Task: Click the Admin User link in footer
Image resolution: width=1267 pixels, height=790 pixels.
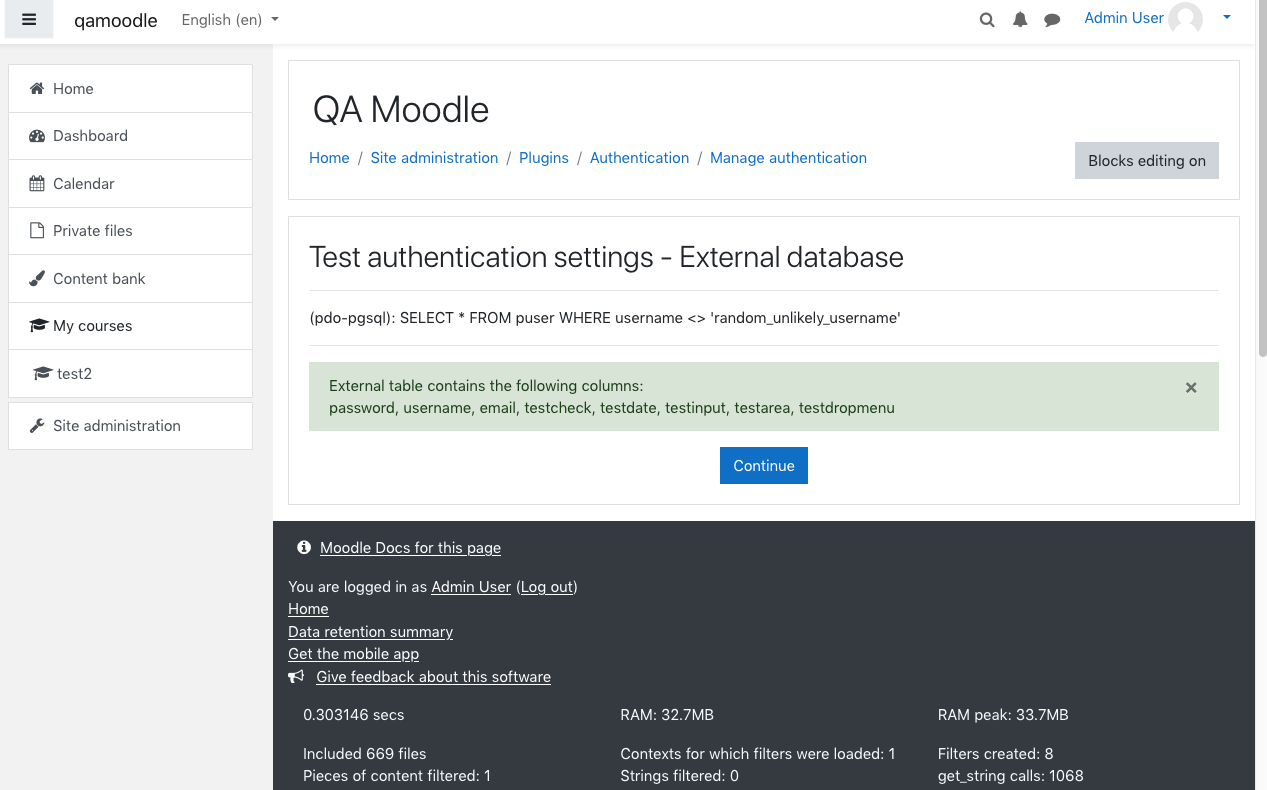Action: click(x=471, y=587)
